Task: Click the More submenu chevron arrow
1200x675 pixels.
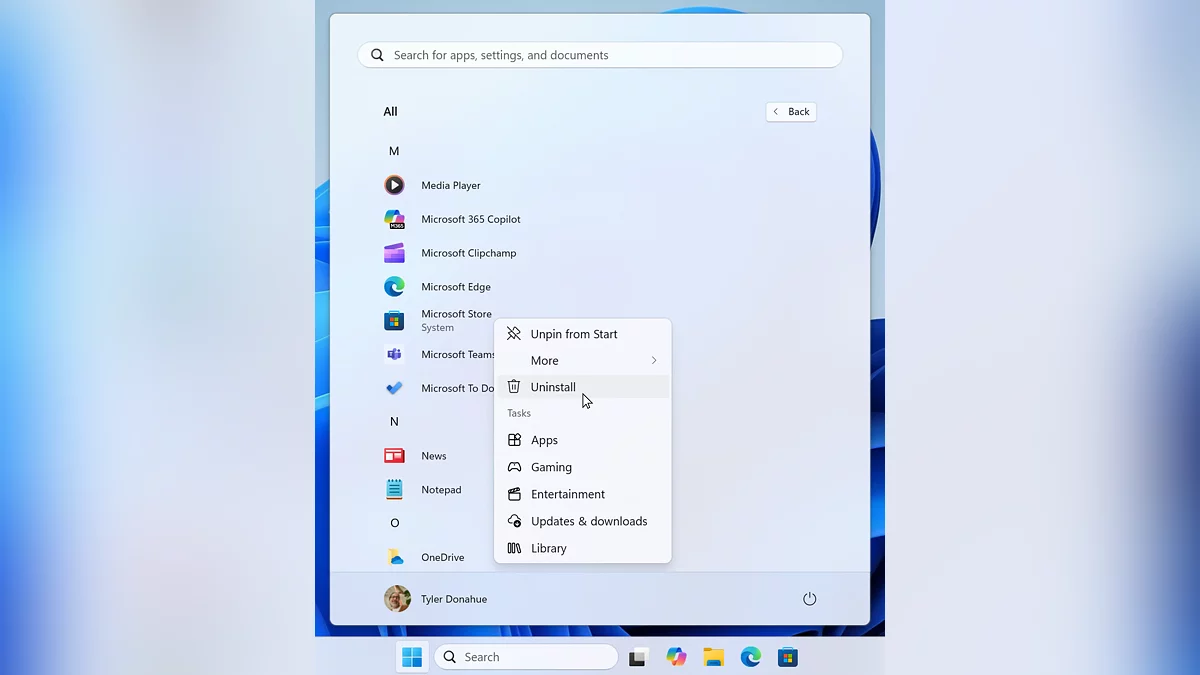Action: (x=654, y=360)
